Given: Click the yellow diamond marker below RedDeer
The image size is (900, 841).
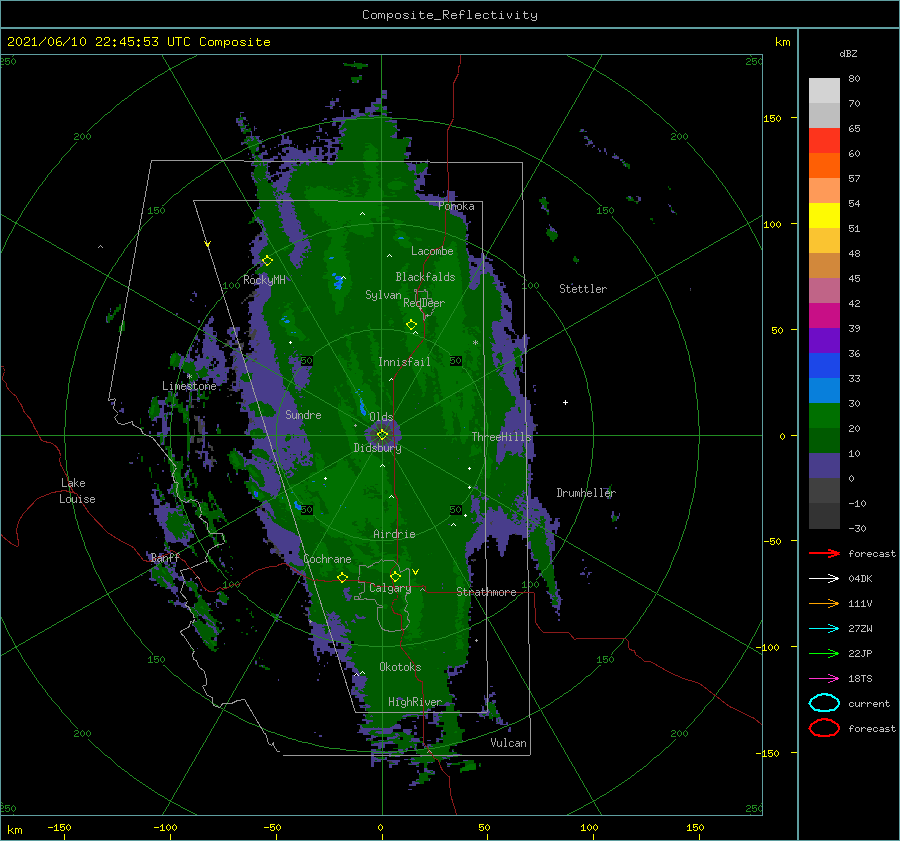Looking at the screenshot, I should (x=411, y=325).
